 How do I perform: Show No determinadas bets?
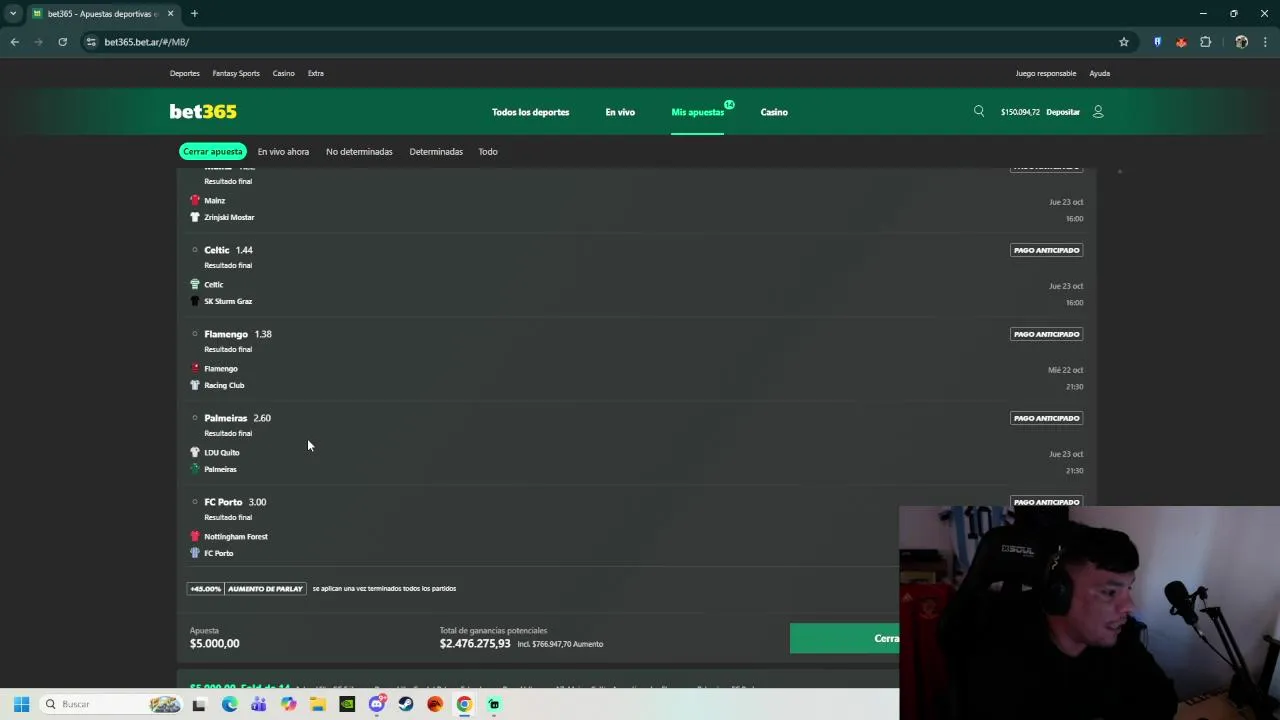pyautogui.click(x=359, y=152)
